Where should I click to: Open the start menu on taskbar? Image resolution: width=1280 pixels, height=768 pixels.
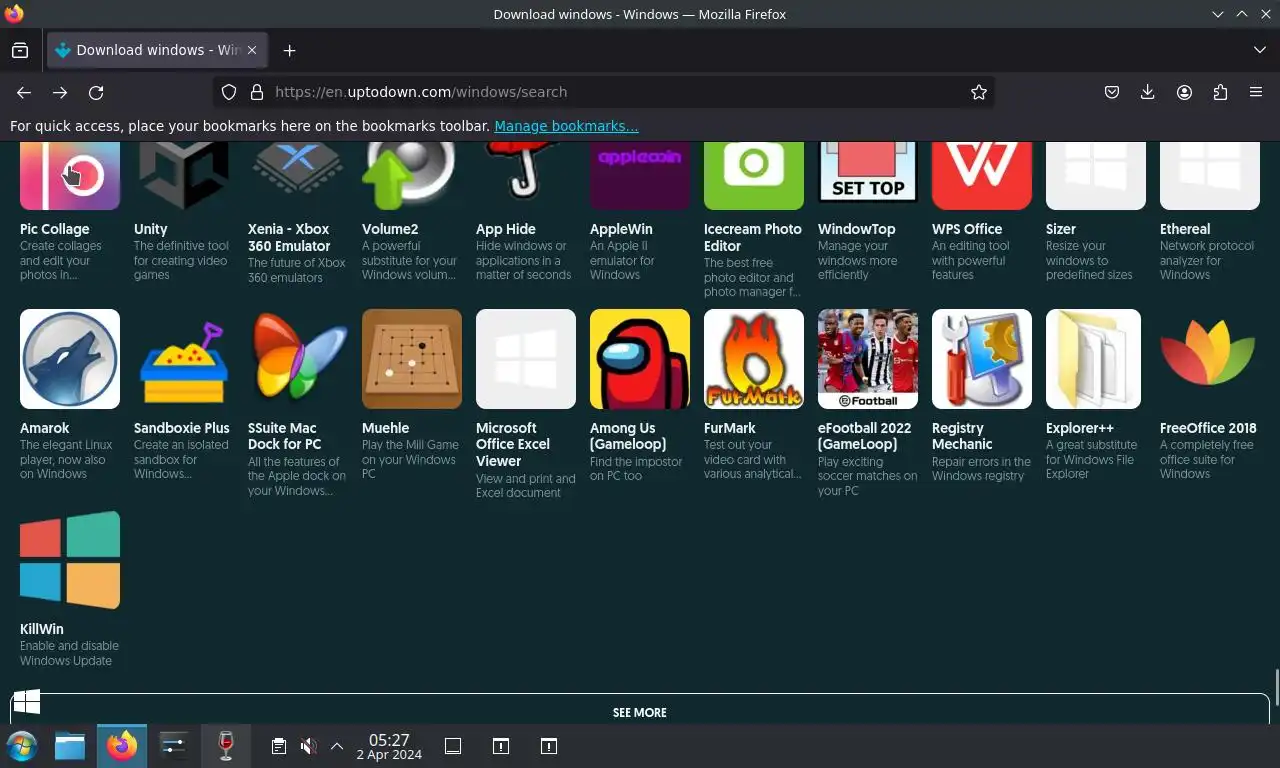pyautogui.click(x=22, y=746)
